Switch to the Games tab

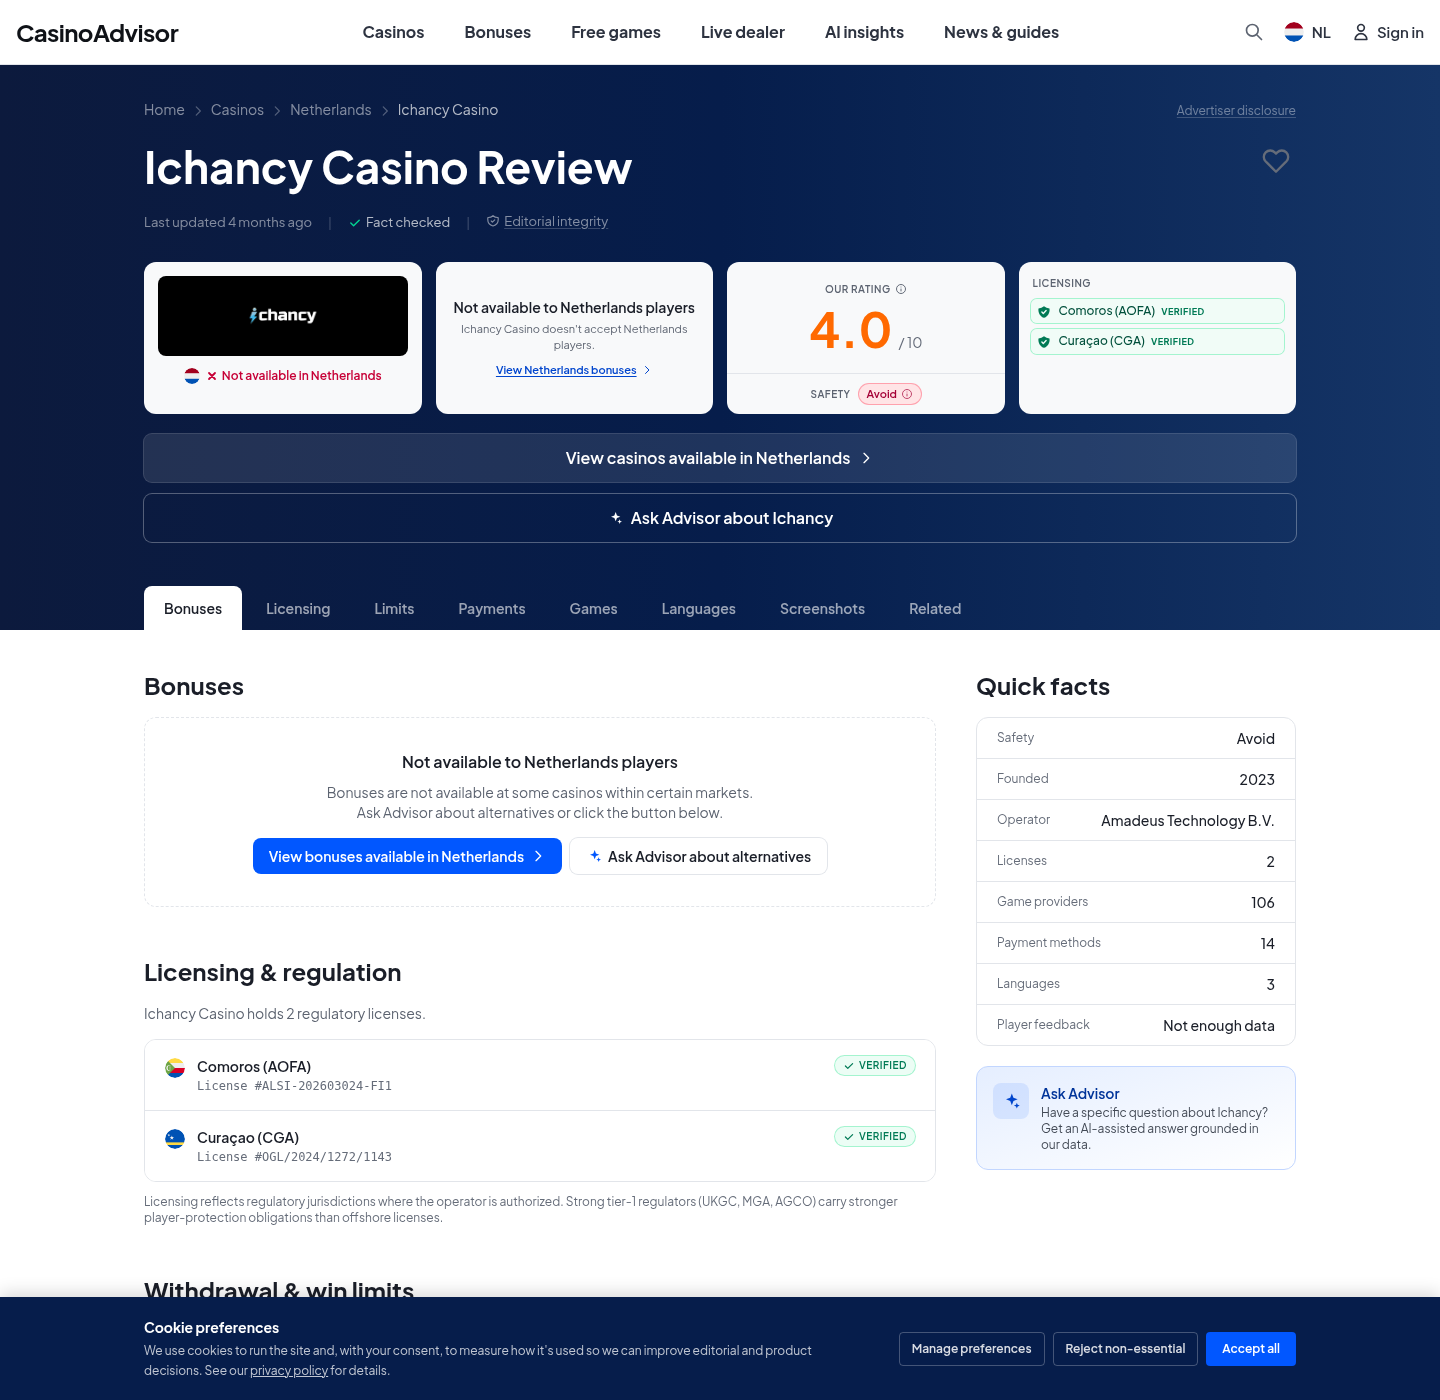click(593, 608)
